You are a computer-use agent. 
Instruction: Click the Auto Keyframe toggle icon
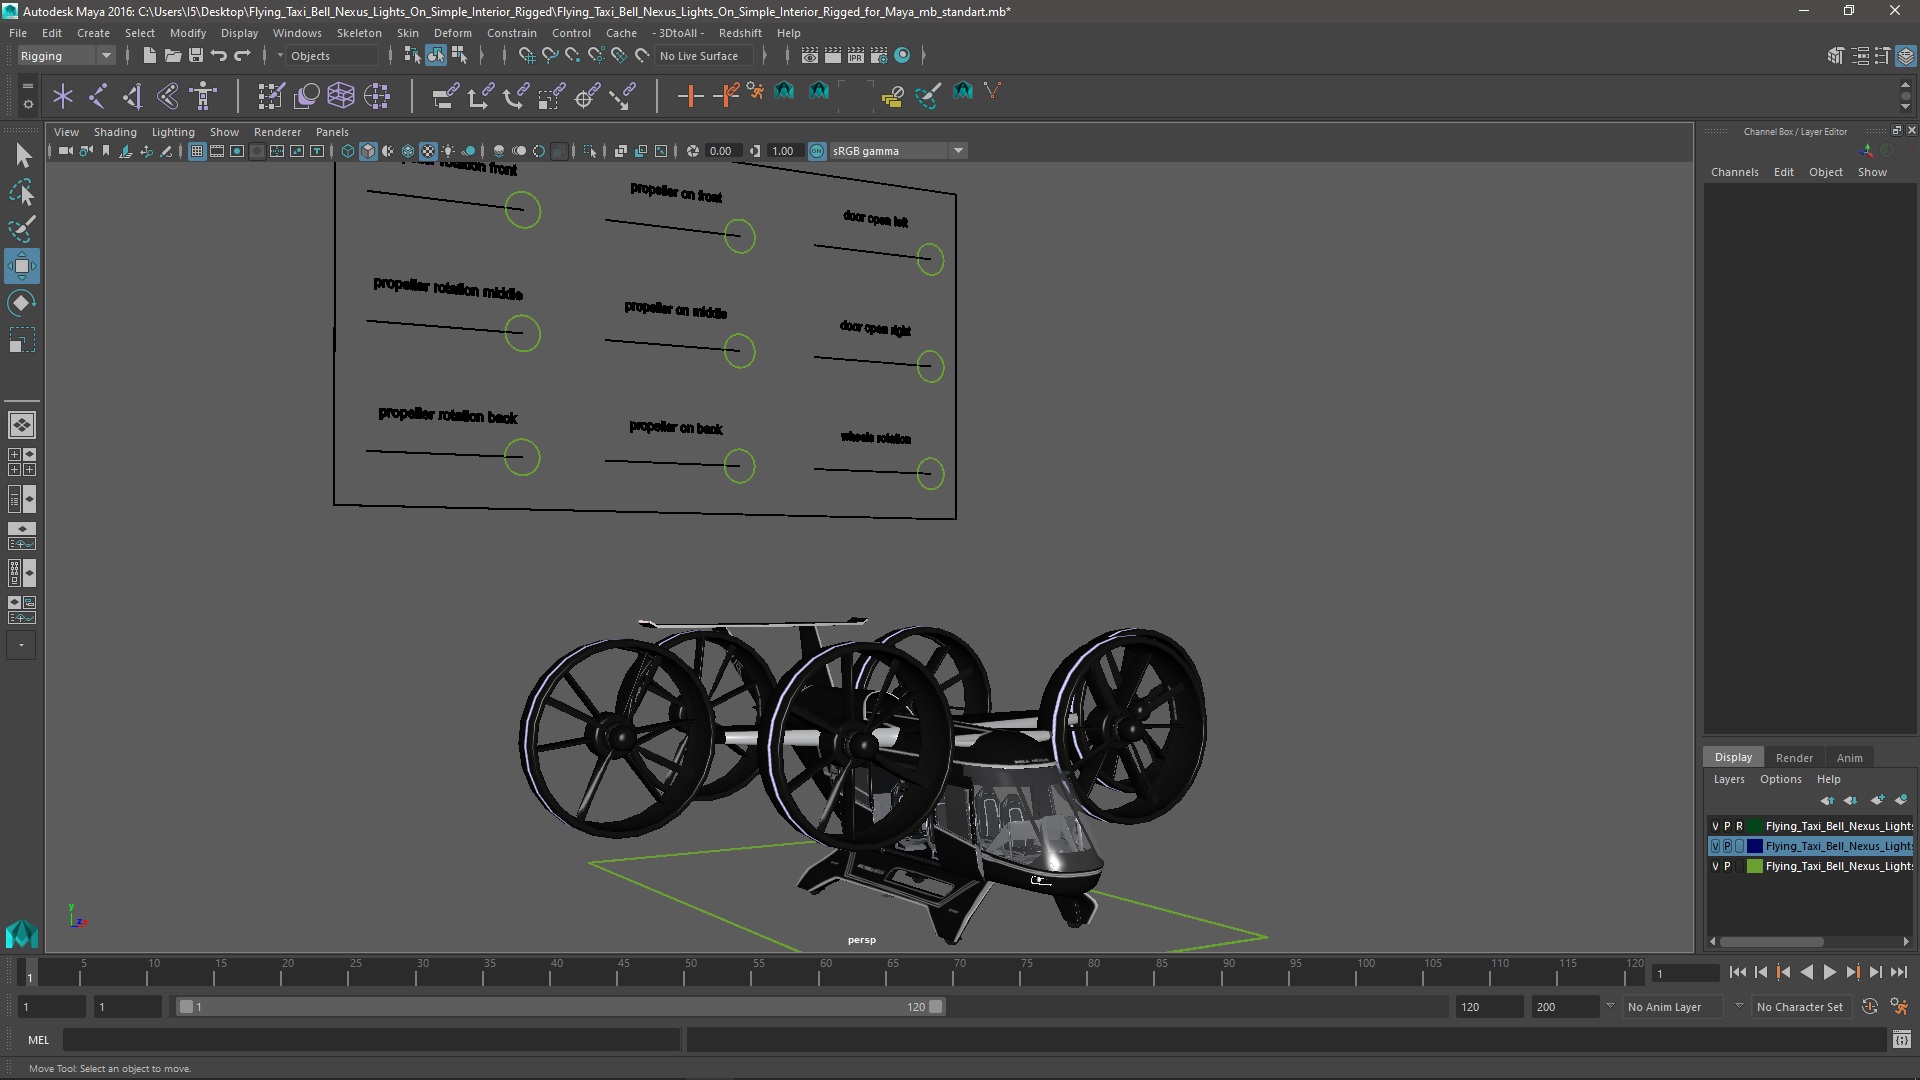tap(1869, 1007)
